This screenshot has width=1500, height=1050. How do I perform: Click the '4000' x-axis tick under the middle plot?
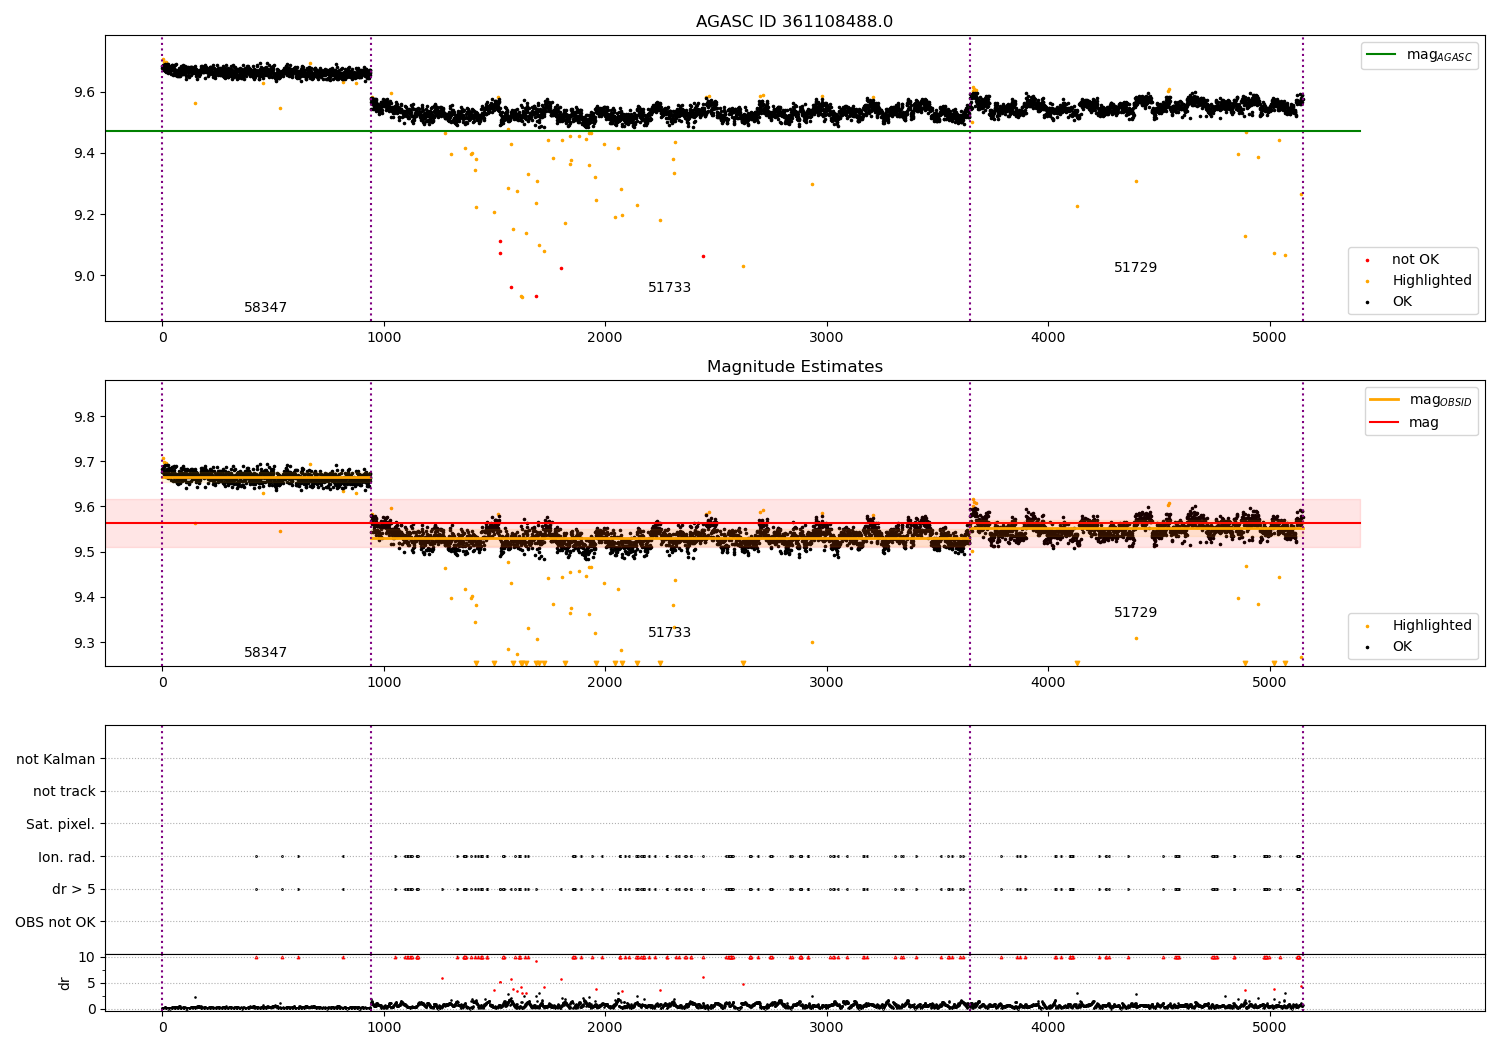tap(1048, 682)
